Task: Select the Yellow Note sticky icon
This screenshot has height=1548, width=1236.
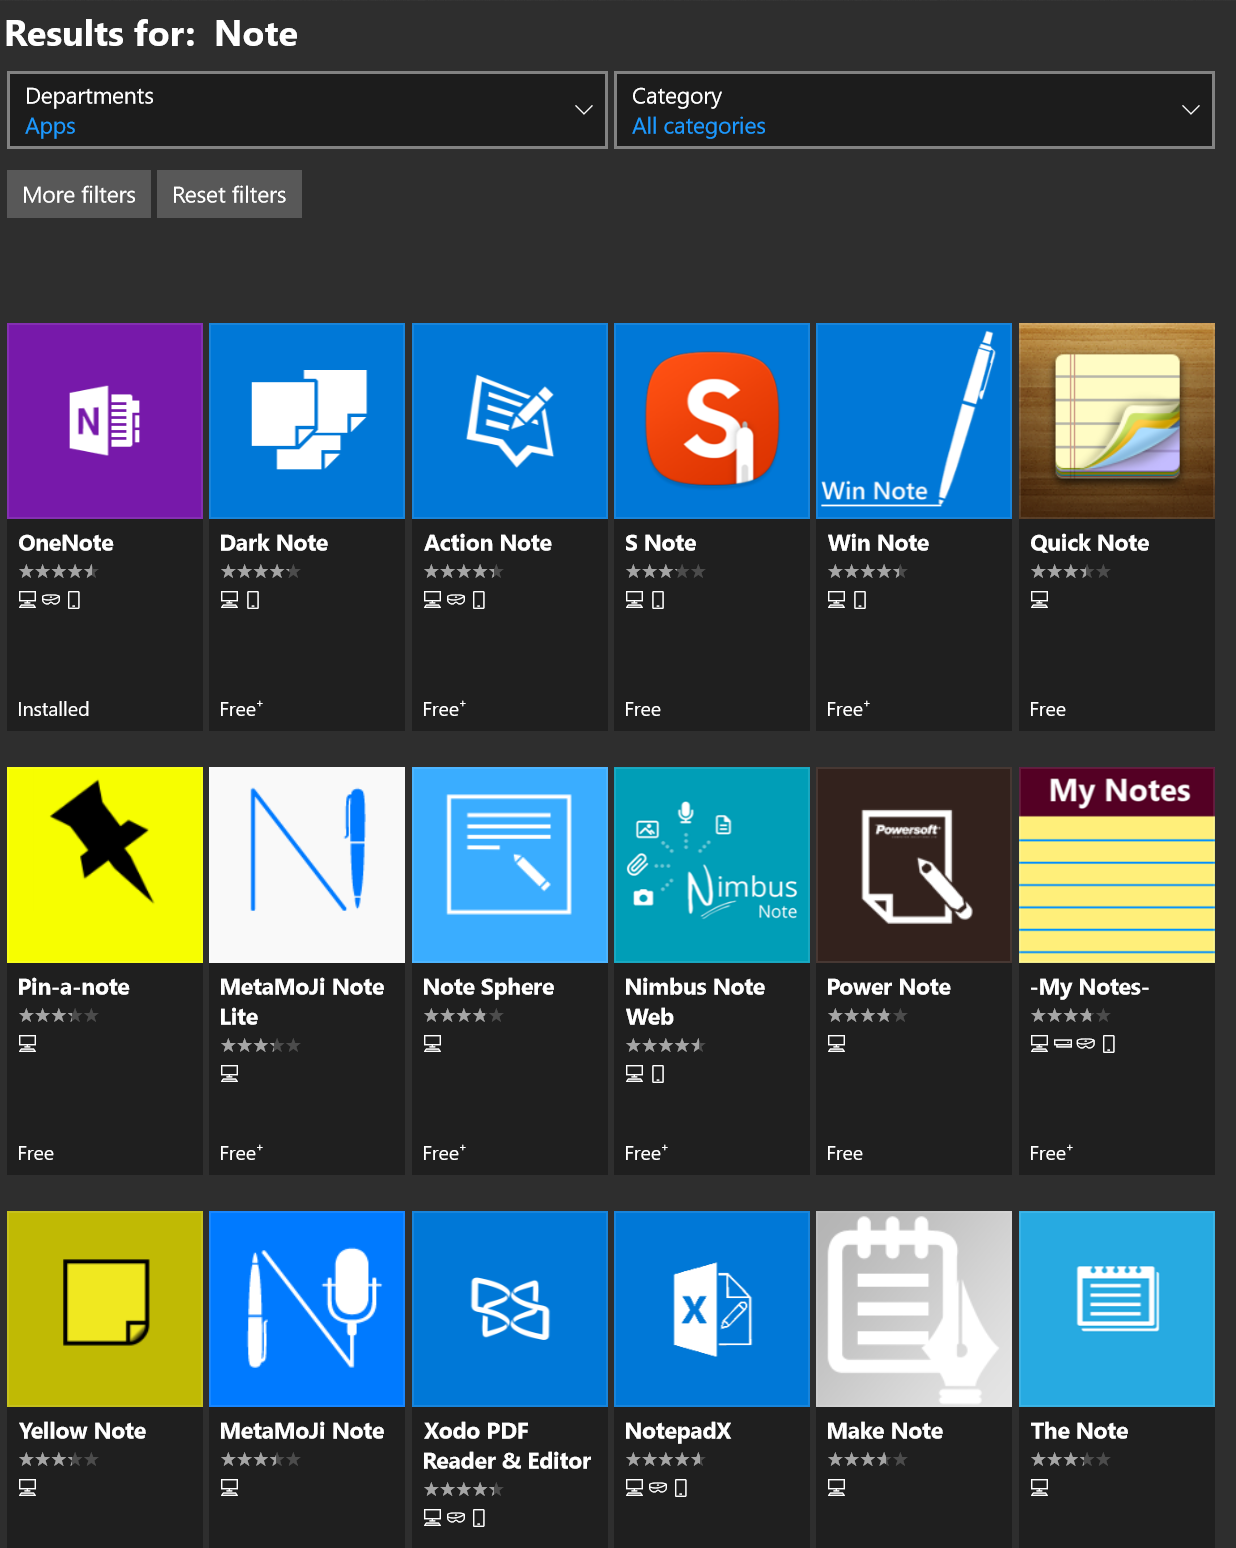Action: point(104,1308)
